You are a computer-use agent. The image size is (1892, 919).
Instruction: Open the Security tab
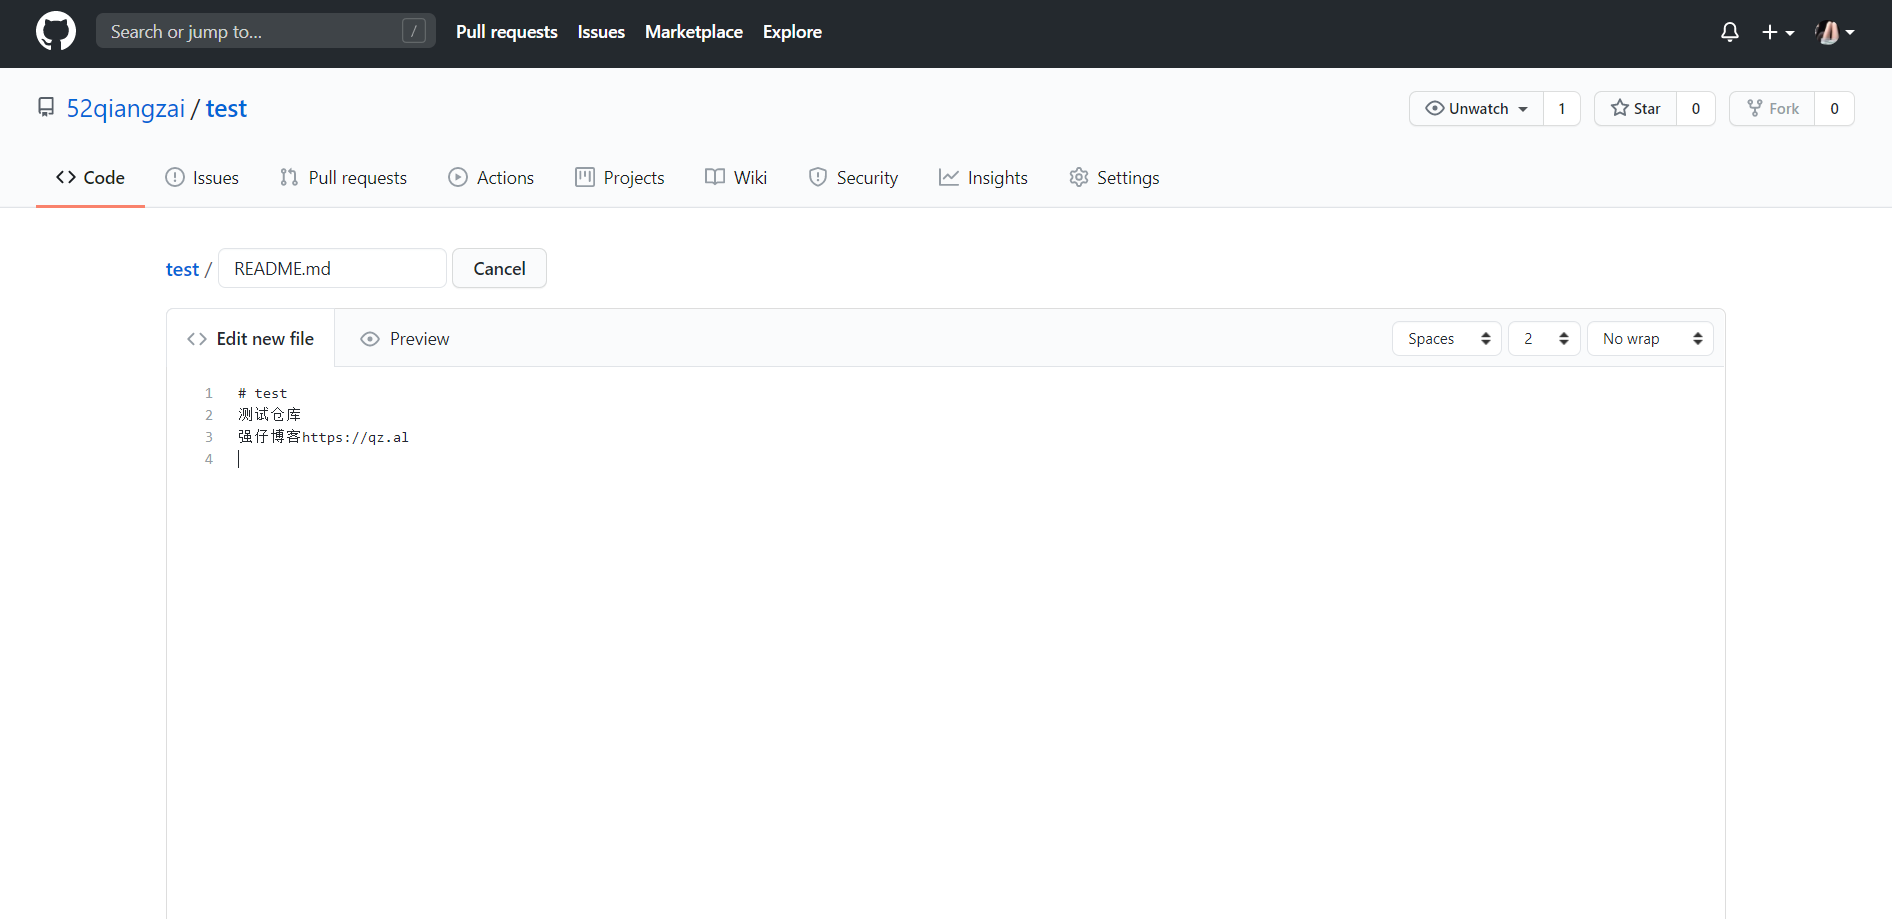coord(853,178)
